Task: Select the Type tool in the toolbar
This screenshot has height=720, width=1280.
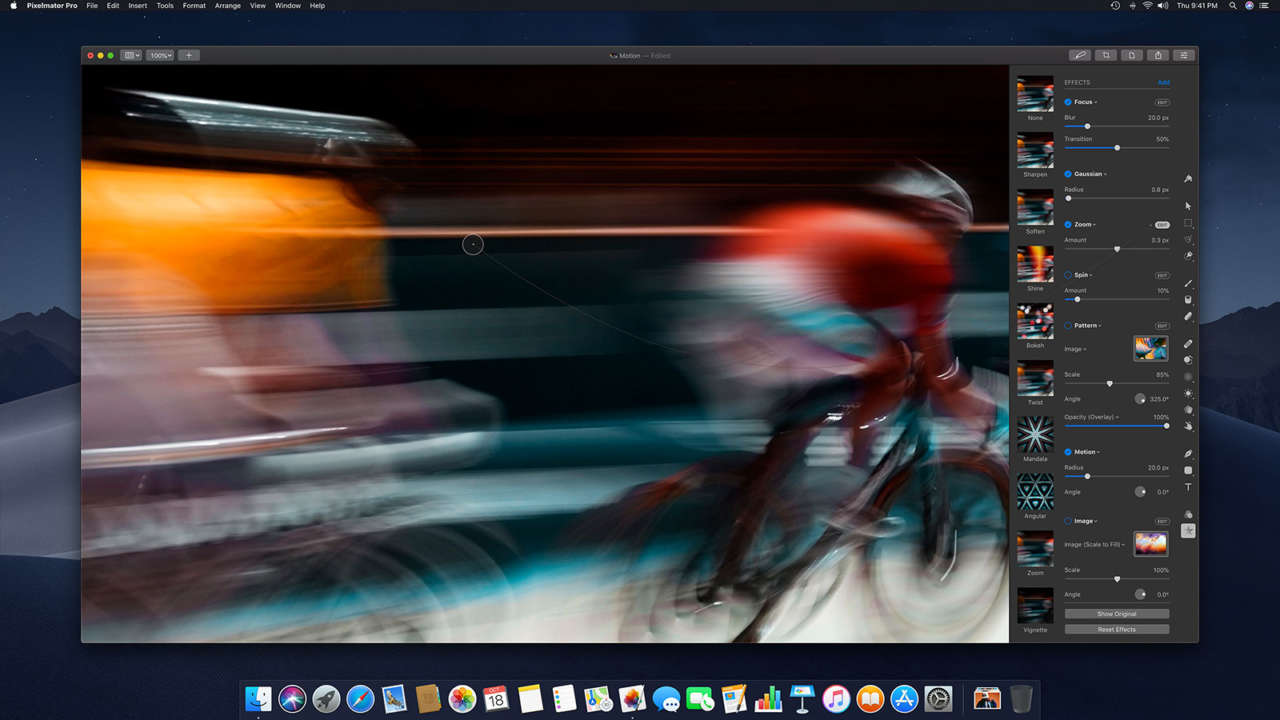Action: [1188, 488]
